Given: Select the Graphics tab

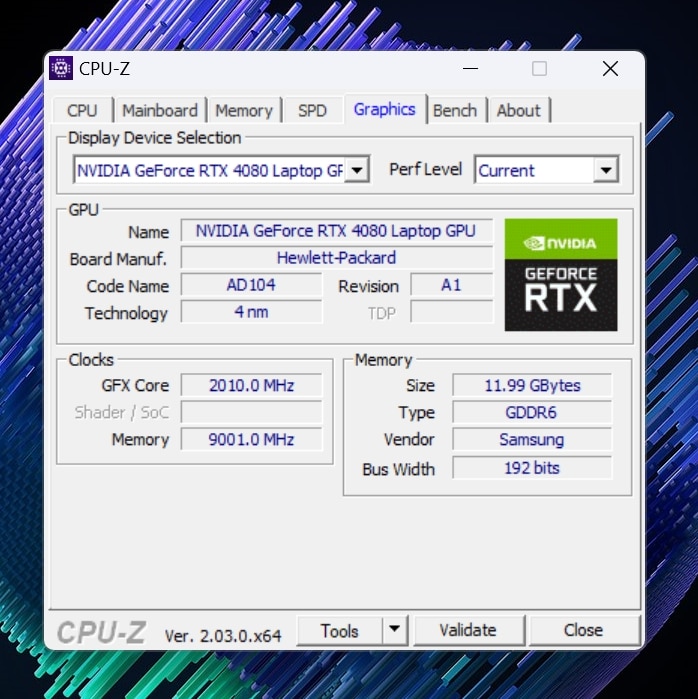Looking at the screenshot, I should tap(384, 109).
